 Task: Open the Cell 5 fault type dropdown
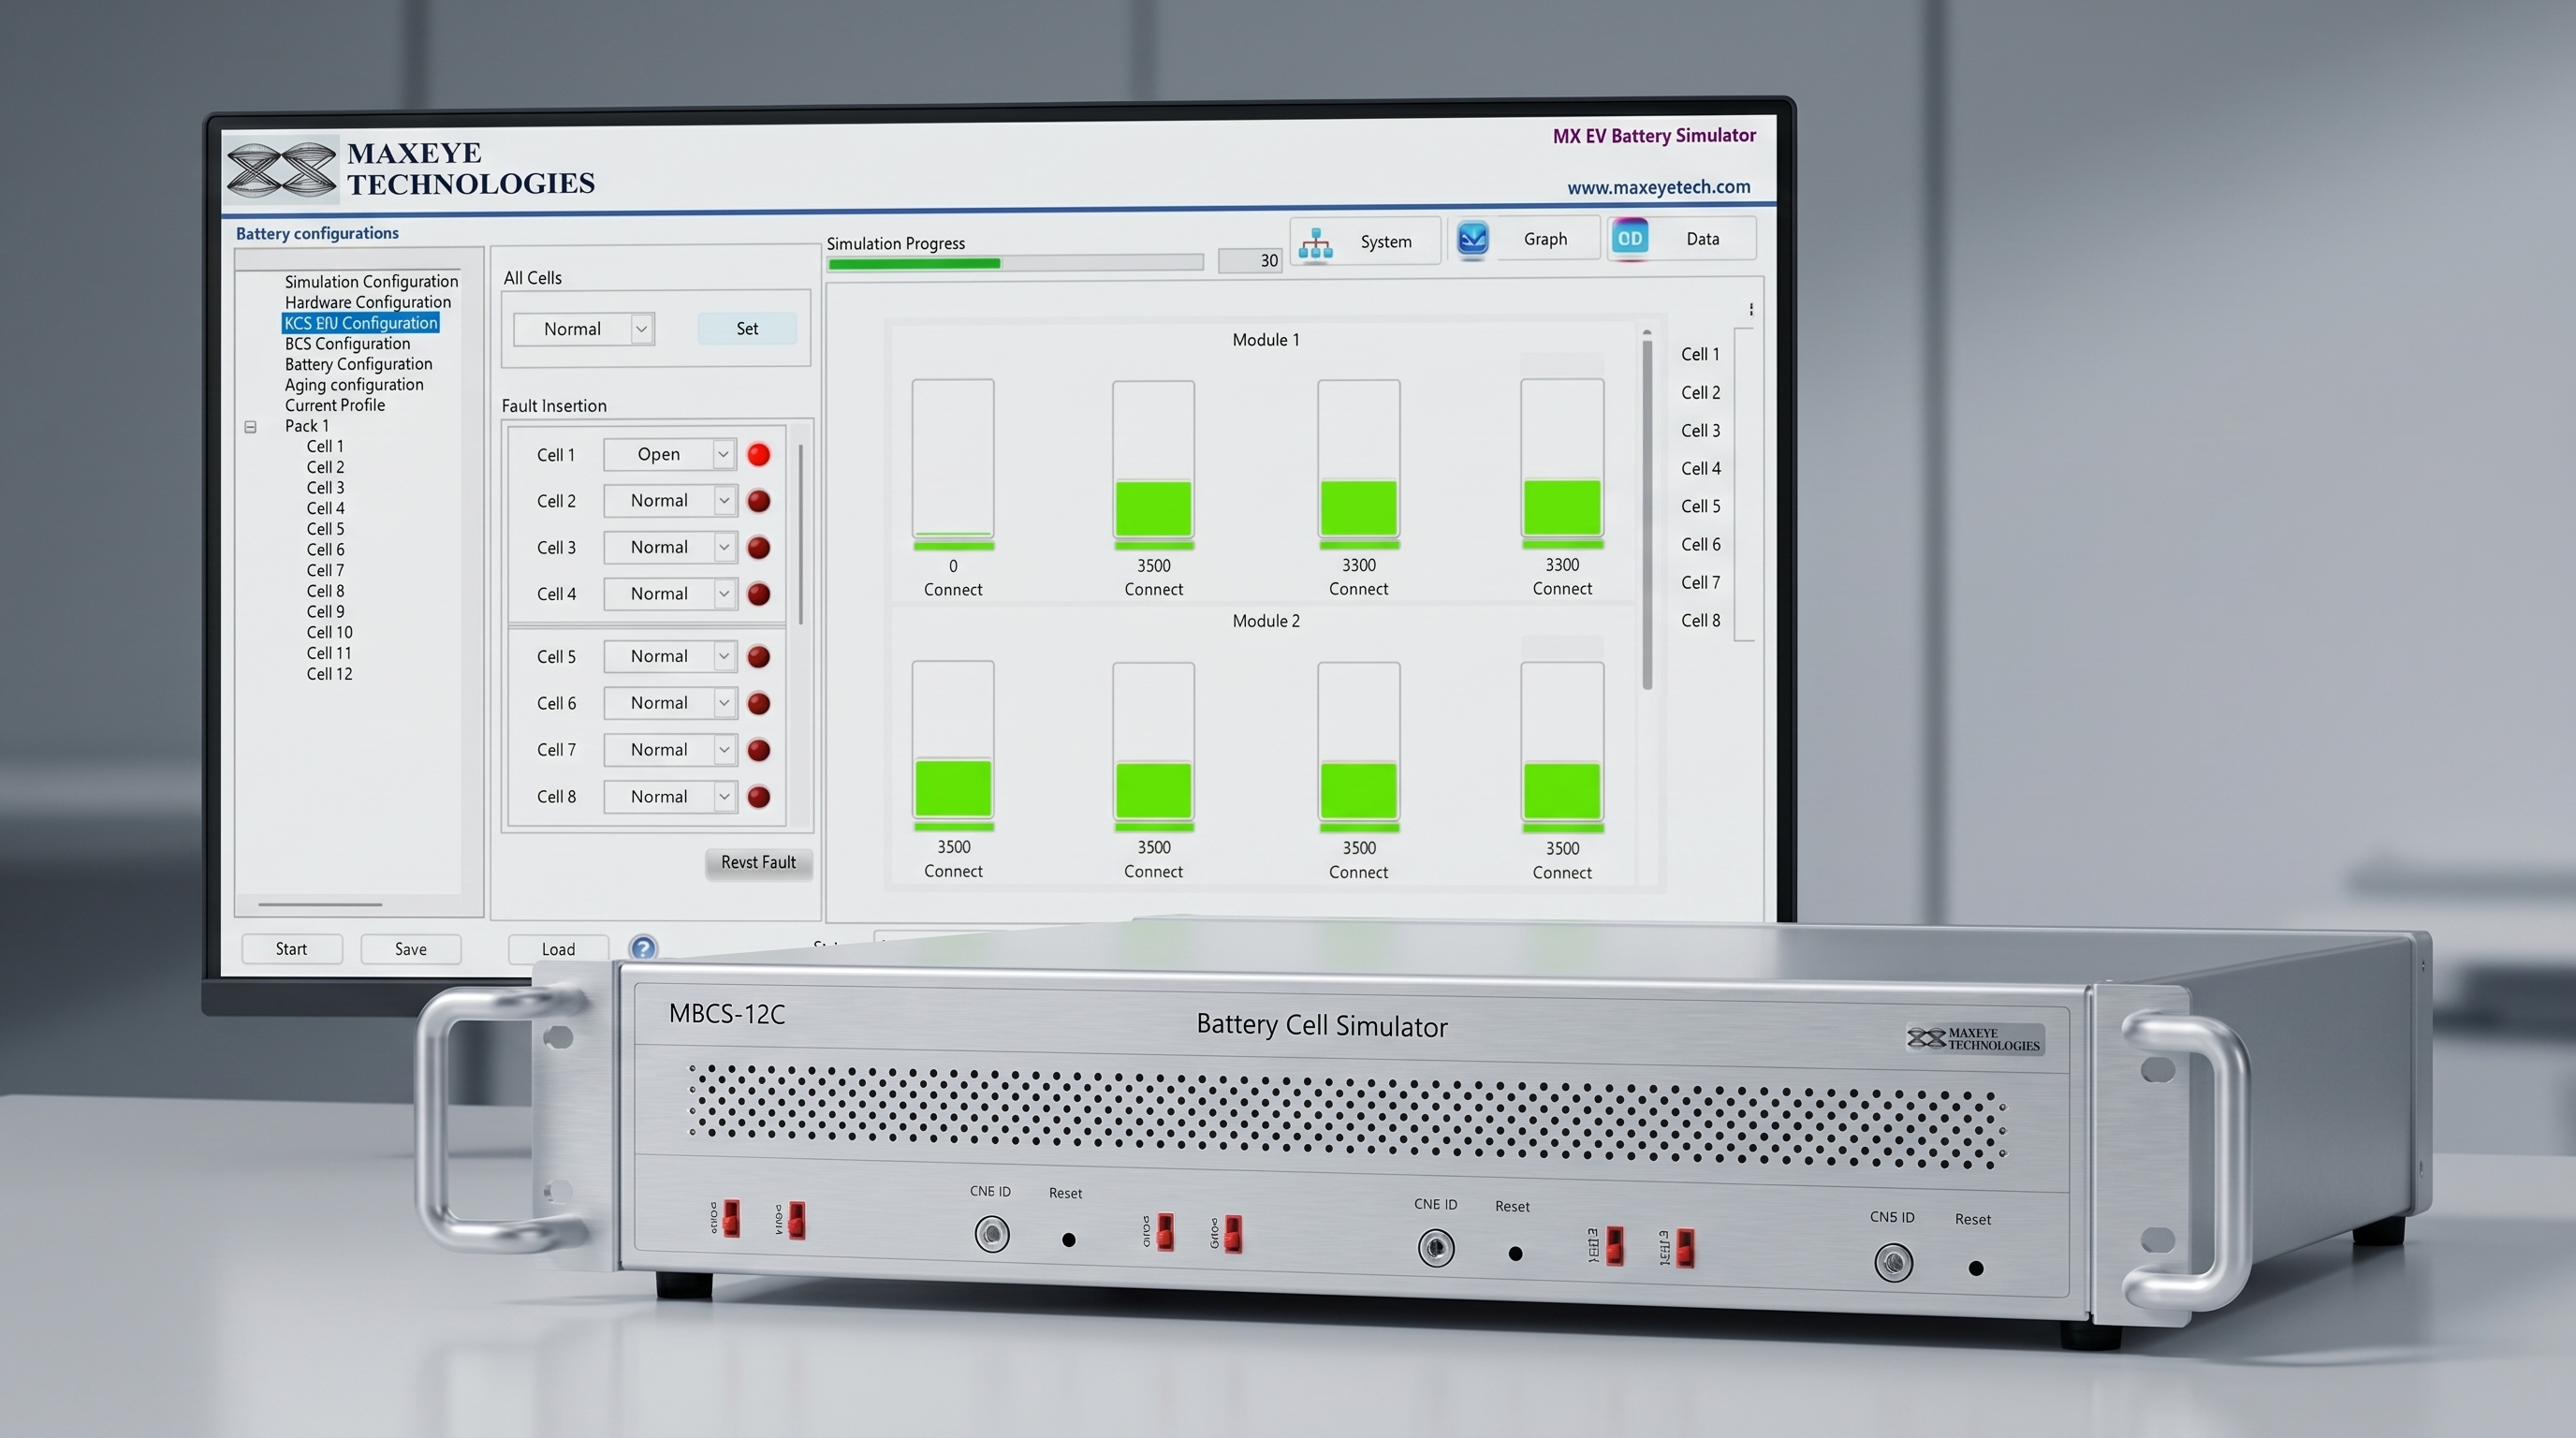click(x=670, y=656)
